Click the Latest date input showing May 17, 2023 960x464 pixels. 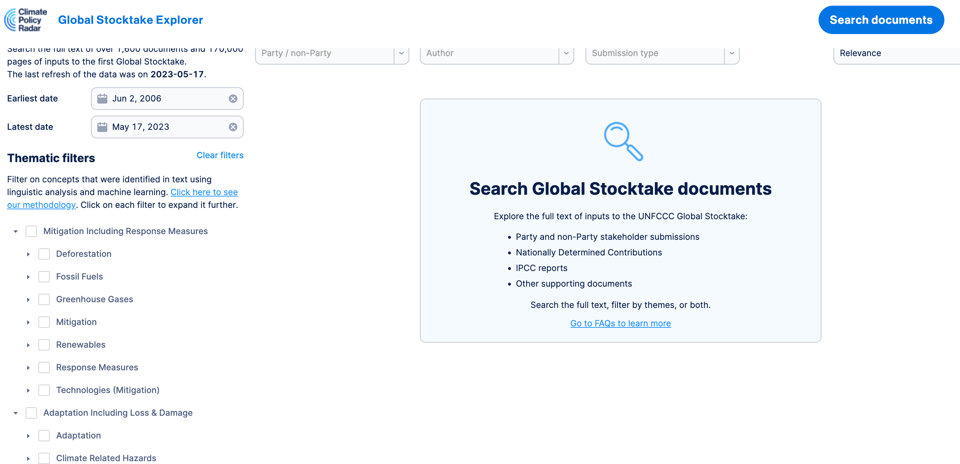point(167,127)
